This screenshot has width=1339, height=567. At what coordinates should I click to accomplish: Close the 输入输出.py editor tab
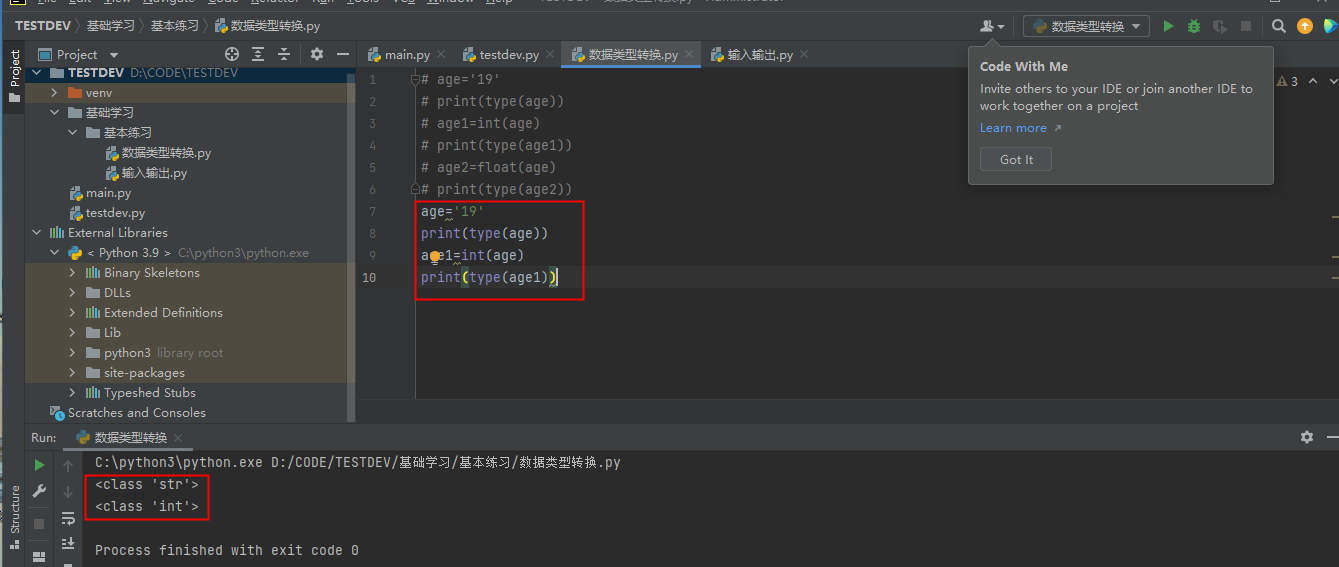pyautogui.click(x=805, y=55)
